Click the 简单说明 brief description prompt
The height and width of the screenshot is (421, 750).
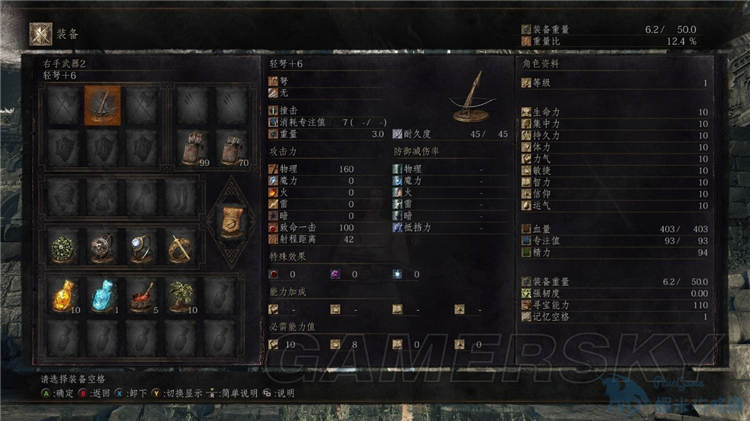(x=233, y=393)
